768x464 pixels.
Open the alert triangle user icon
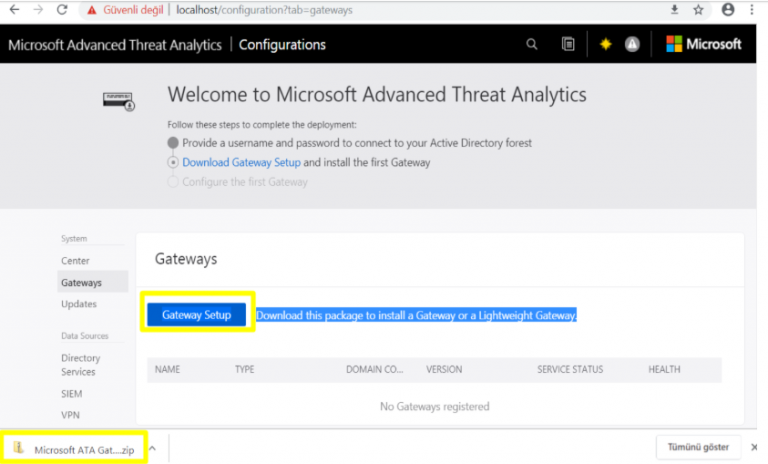click(x=632, y=44)
